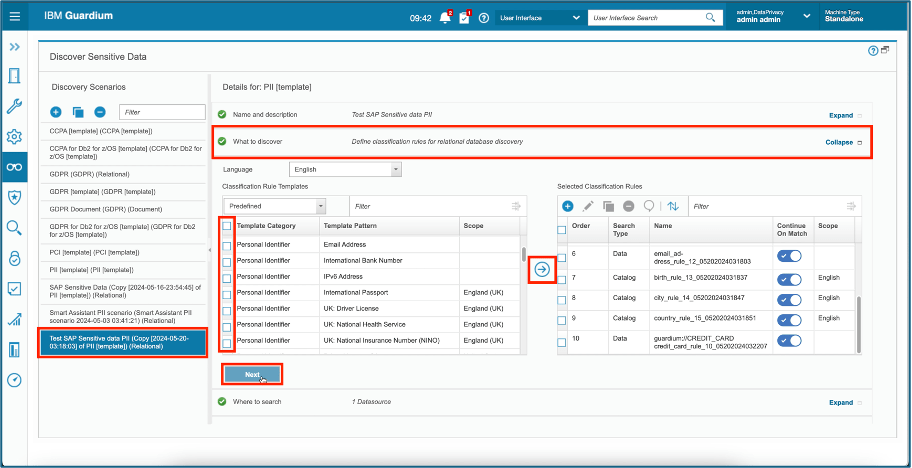The width and height of the screenshot is (912, 468).
Task: Open the notifications bell
Action: (446, 17)
